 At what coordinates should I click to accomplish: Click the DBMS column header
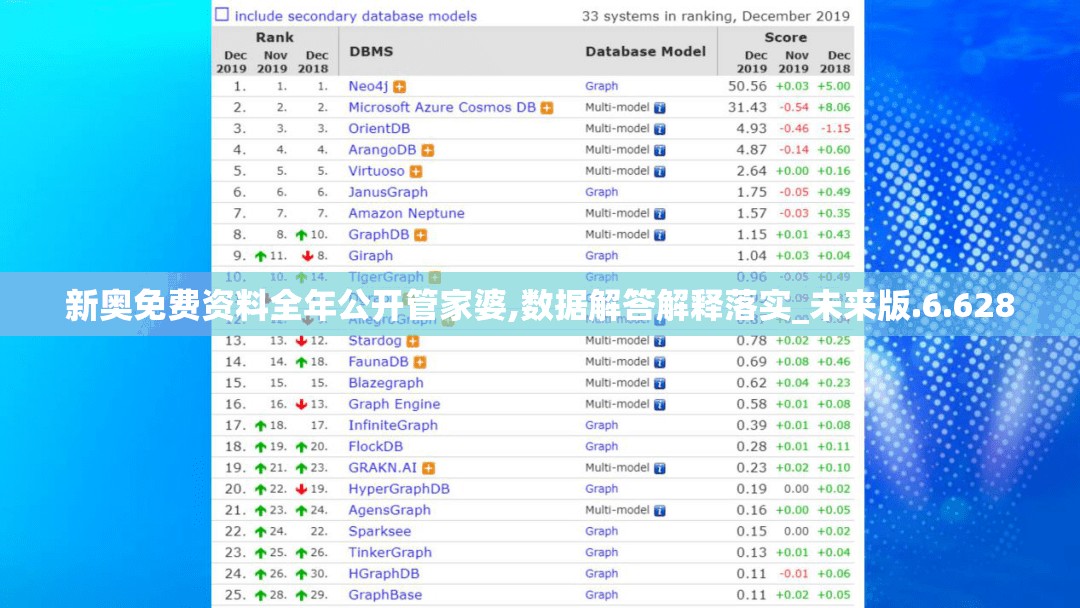click(371, 52)
